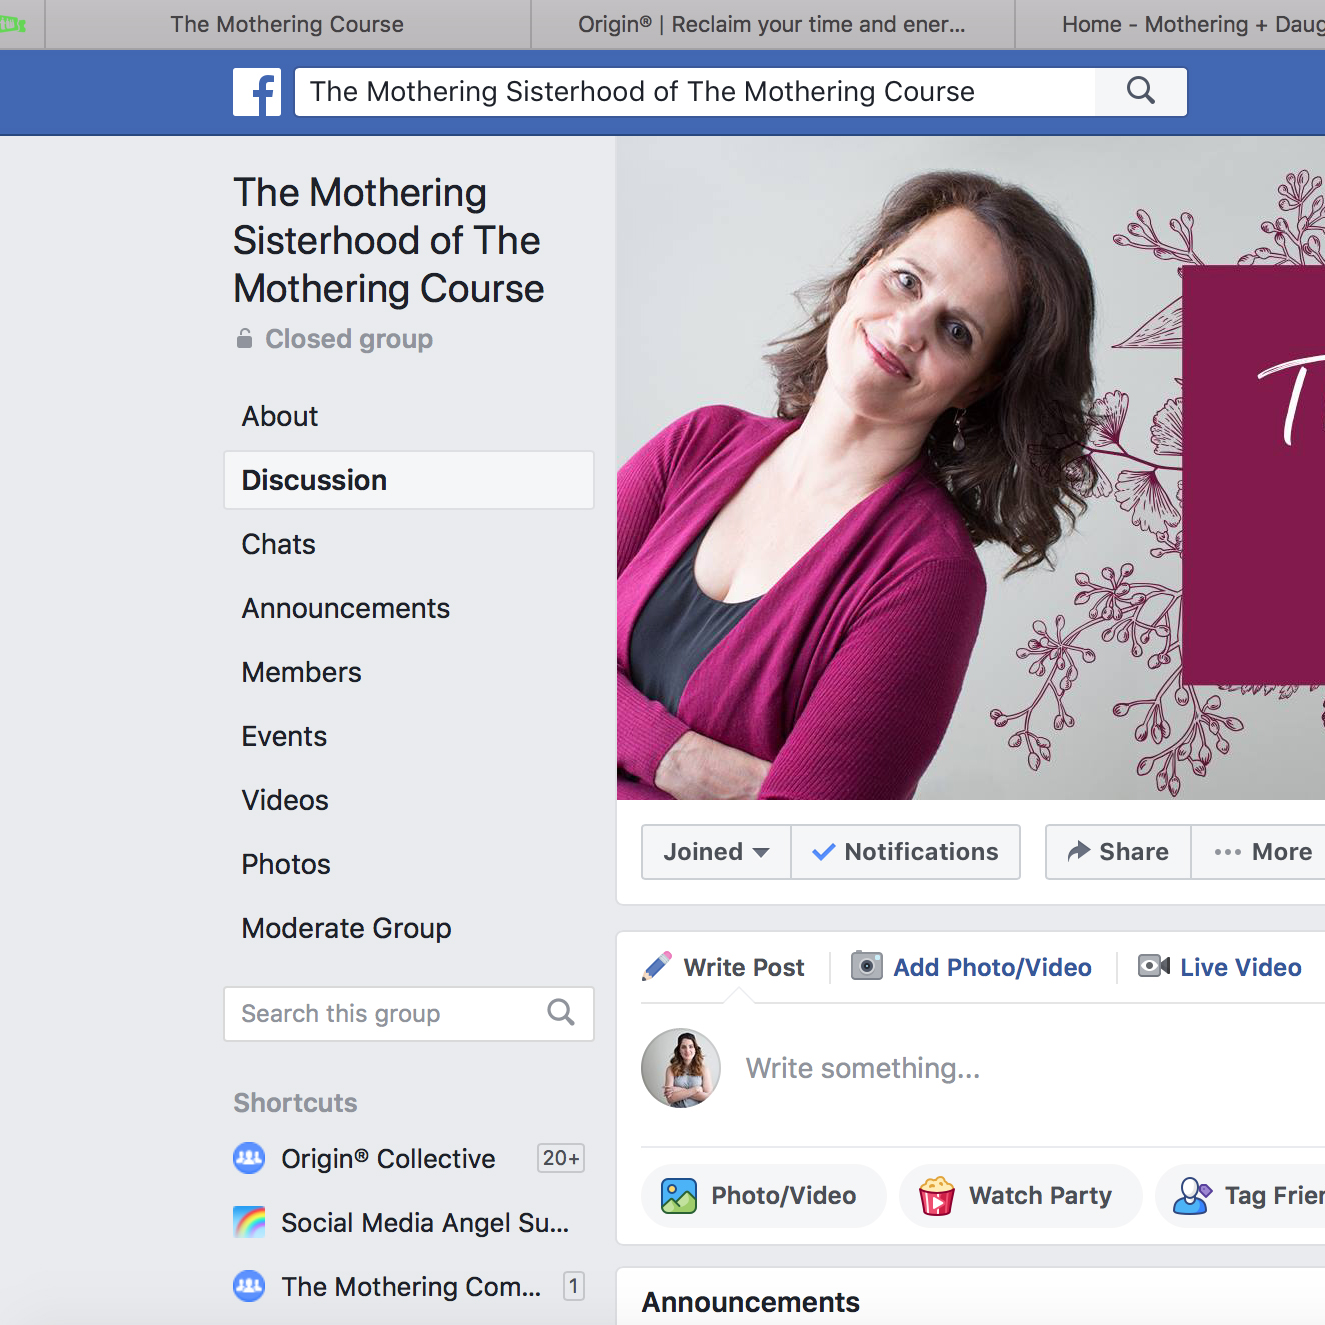Image resolution: width=1325 pixels, height=1325 pixels.
Task: Open the Moderate Group section
Action: (x=347, y=928)
